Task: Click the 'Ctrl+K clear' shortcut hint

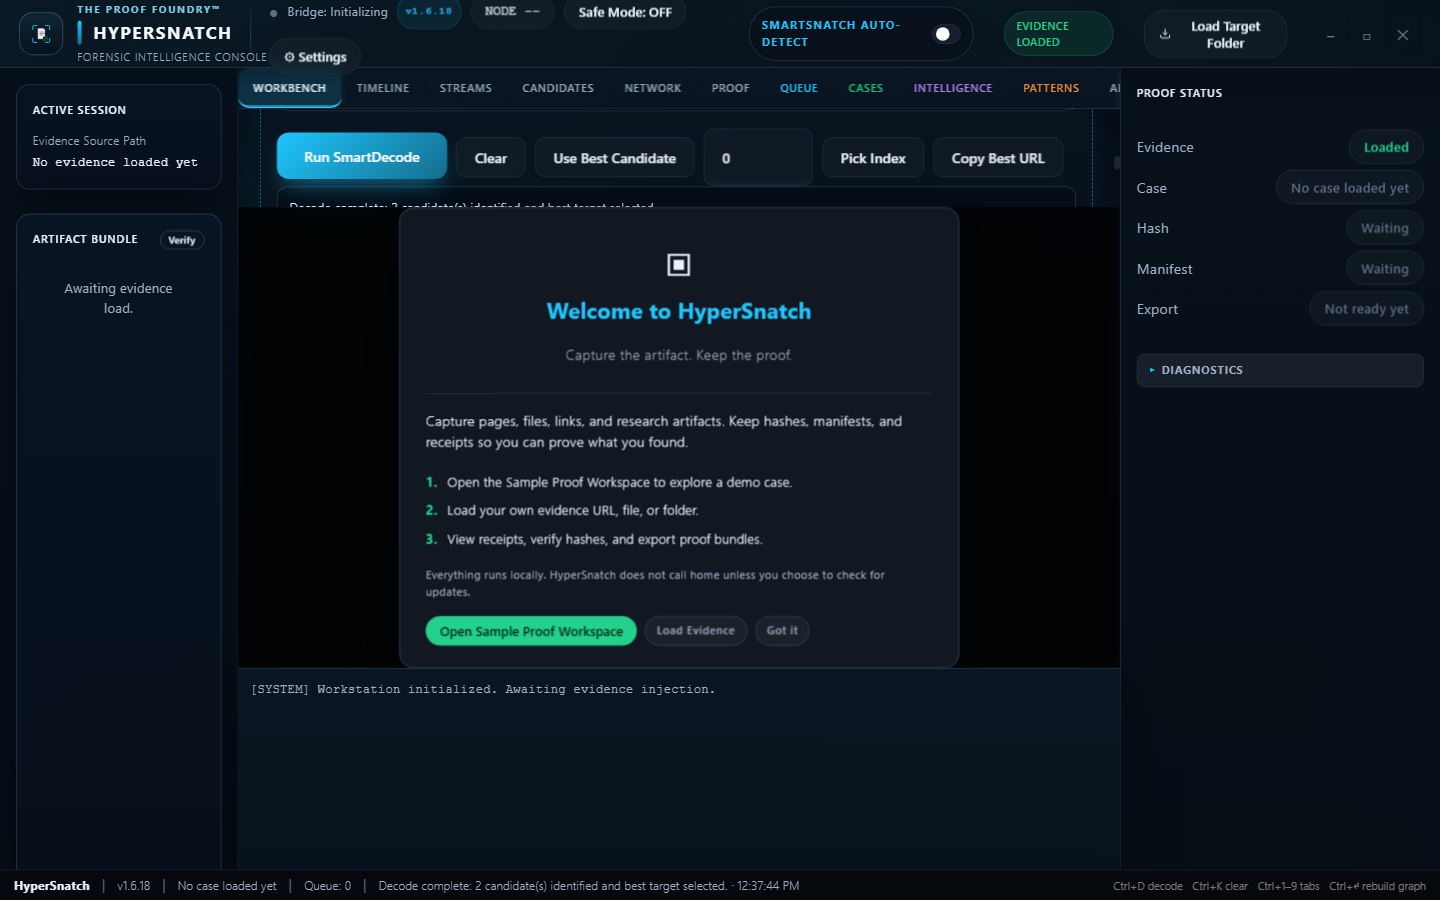Action: (1220, 886)
